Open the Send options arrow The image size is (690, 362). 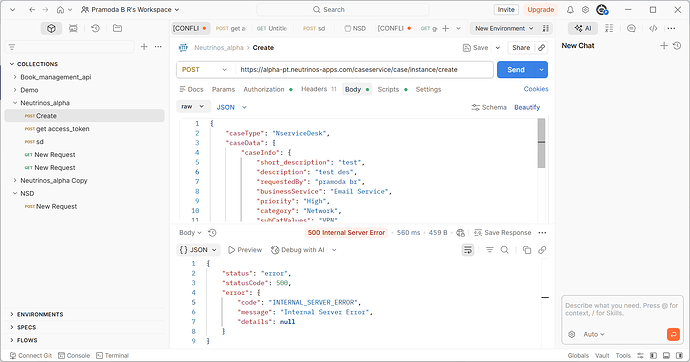pos(541,69)
